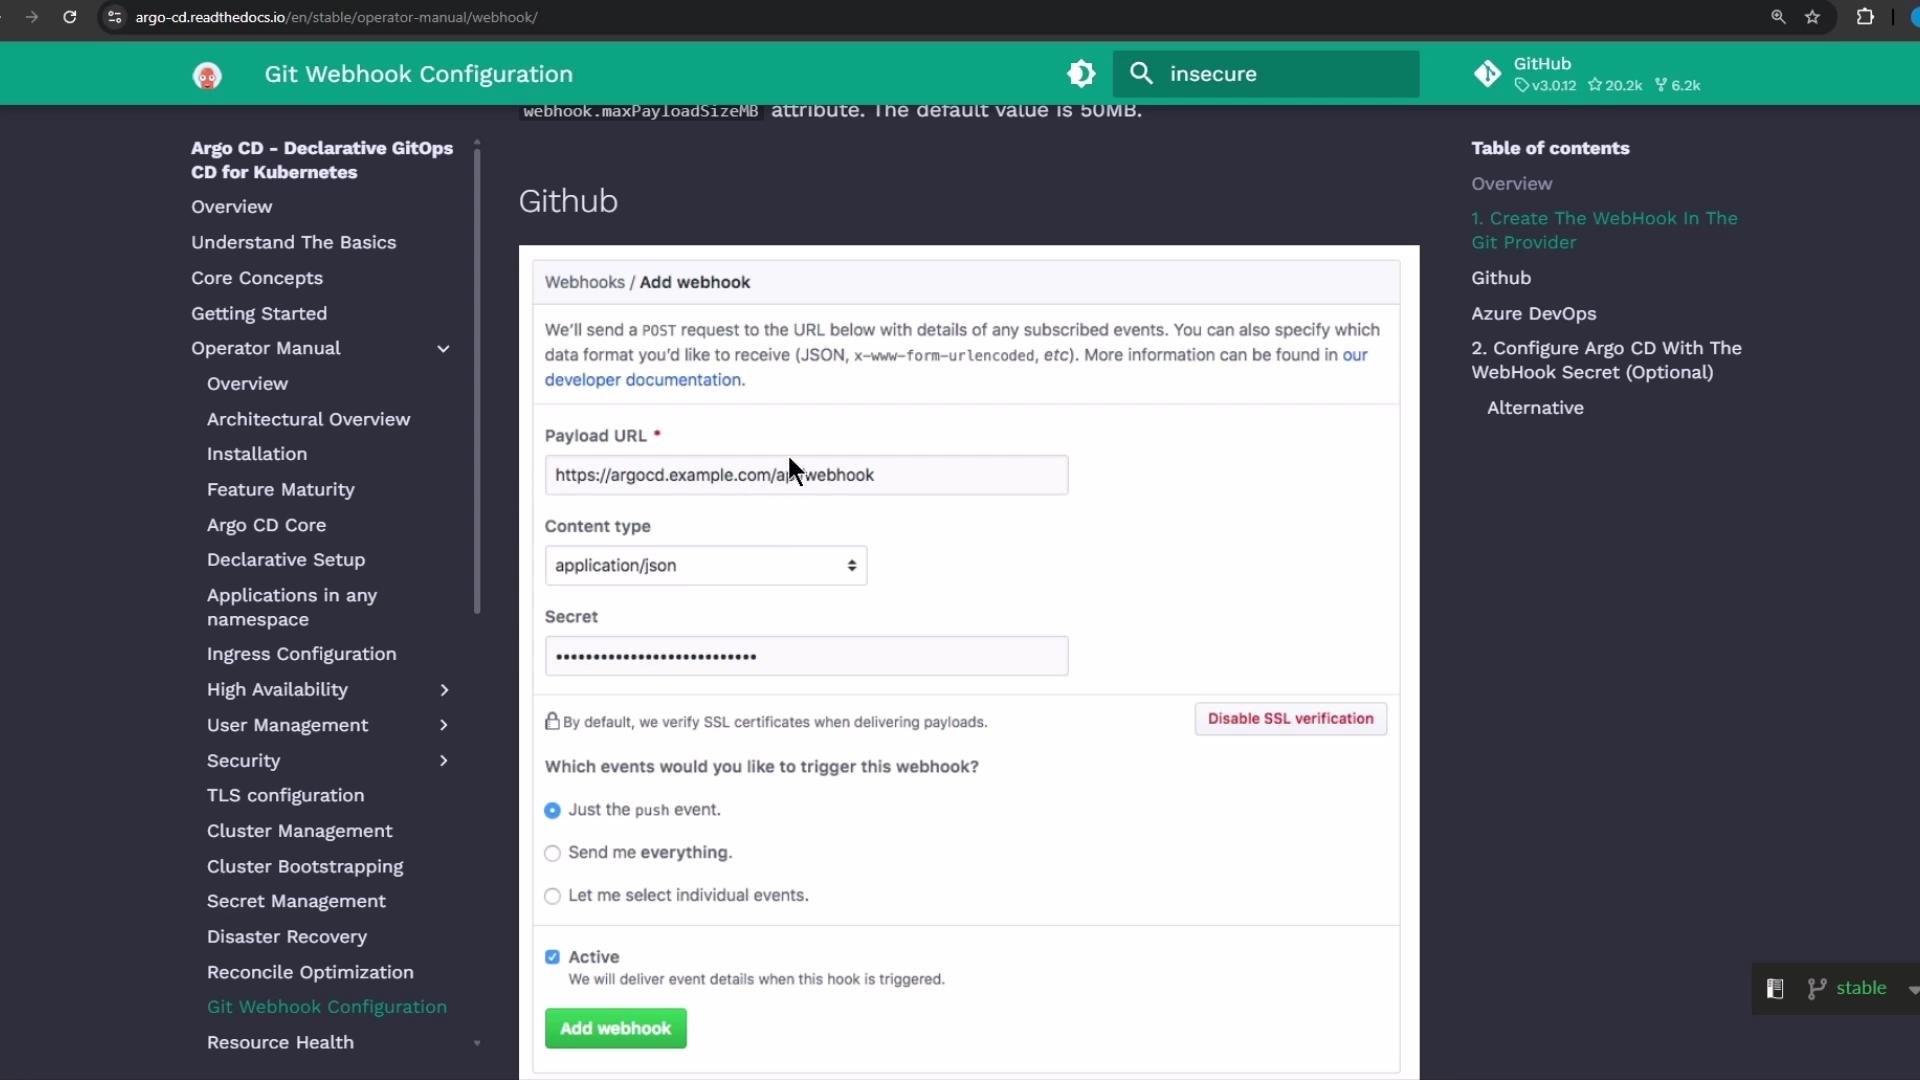The height and width of the screenshot is (1080, 1920).
Task: Open Getting Started page
Action: 259,313
